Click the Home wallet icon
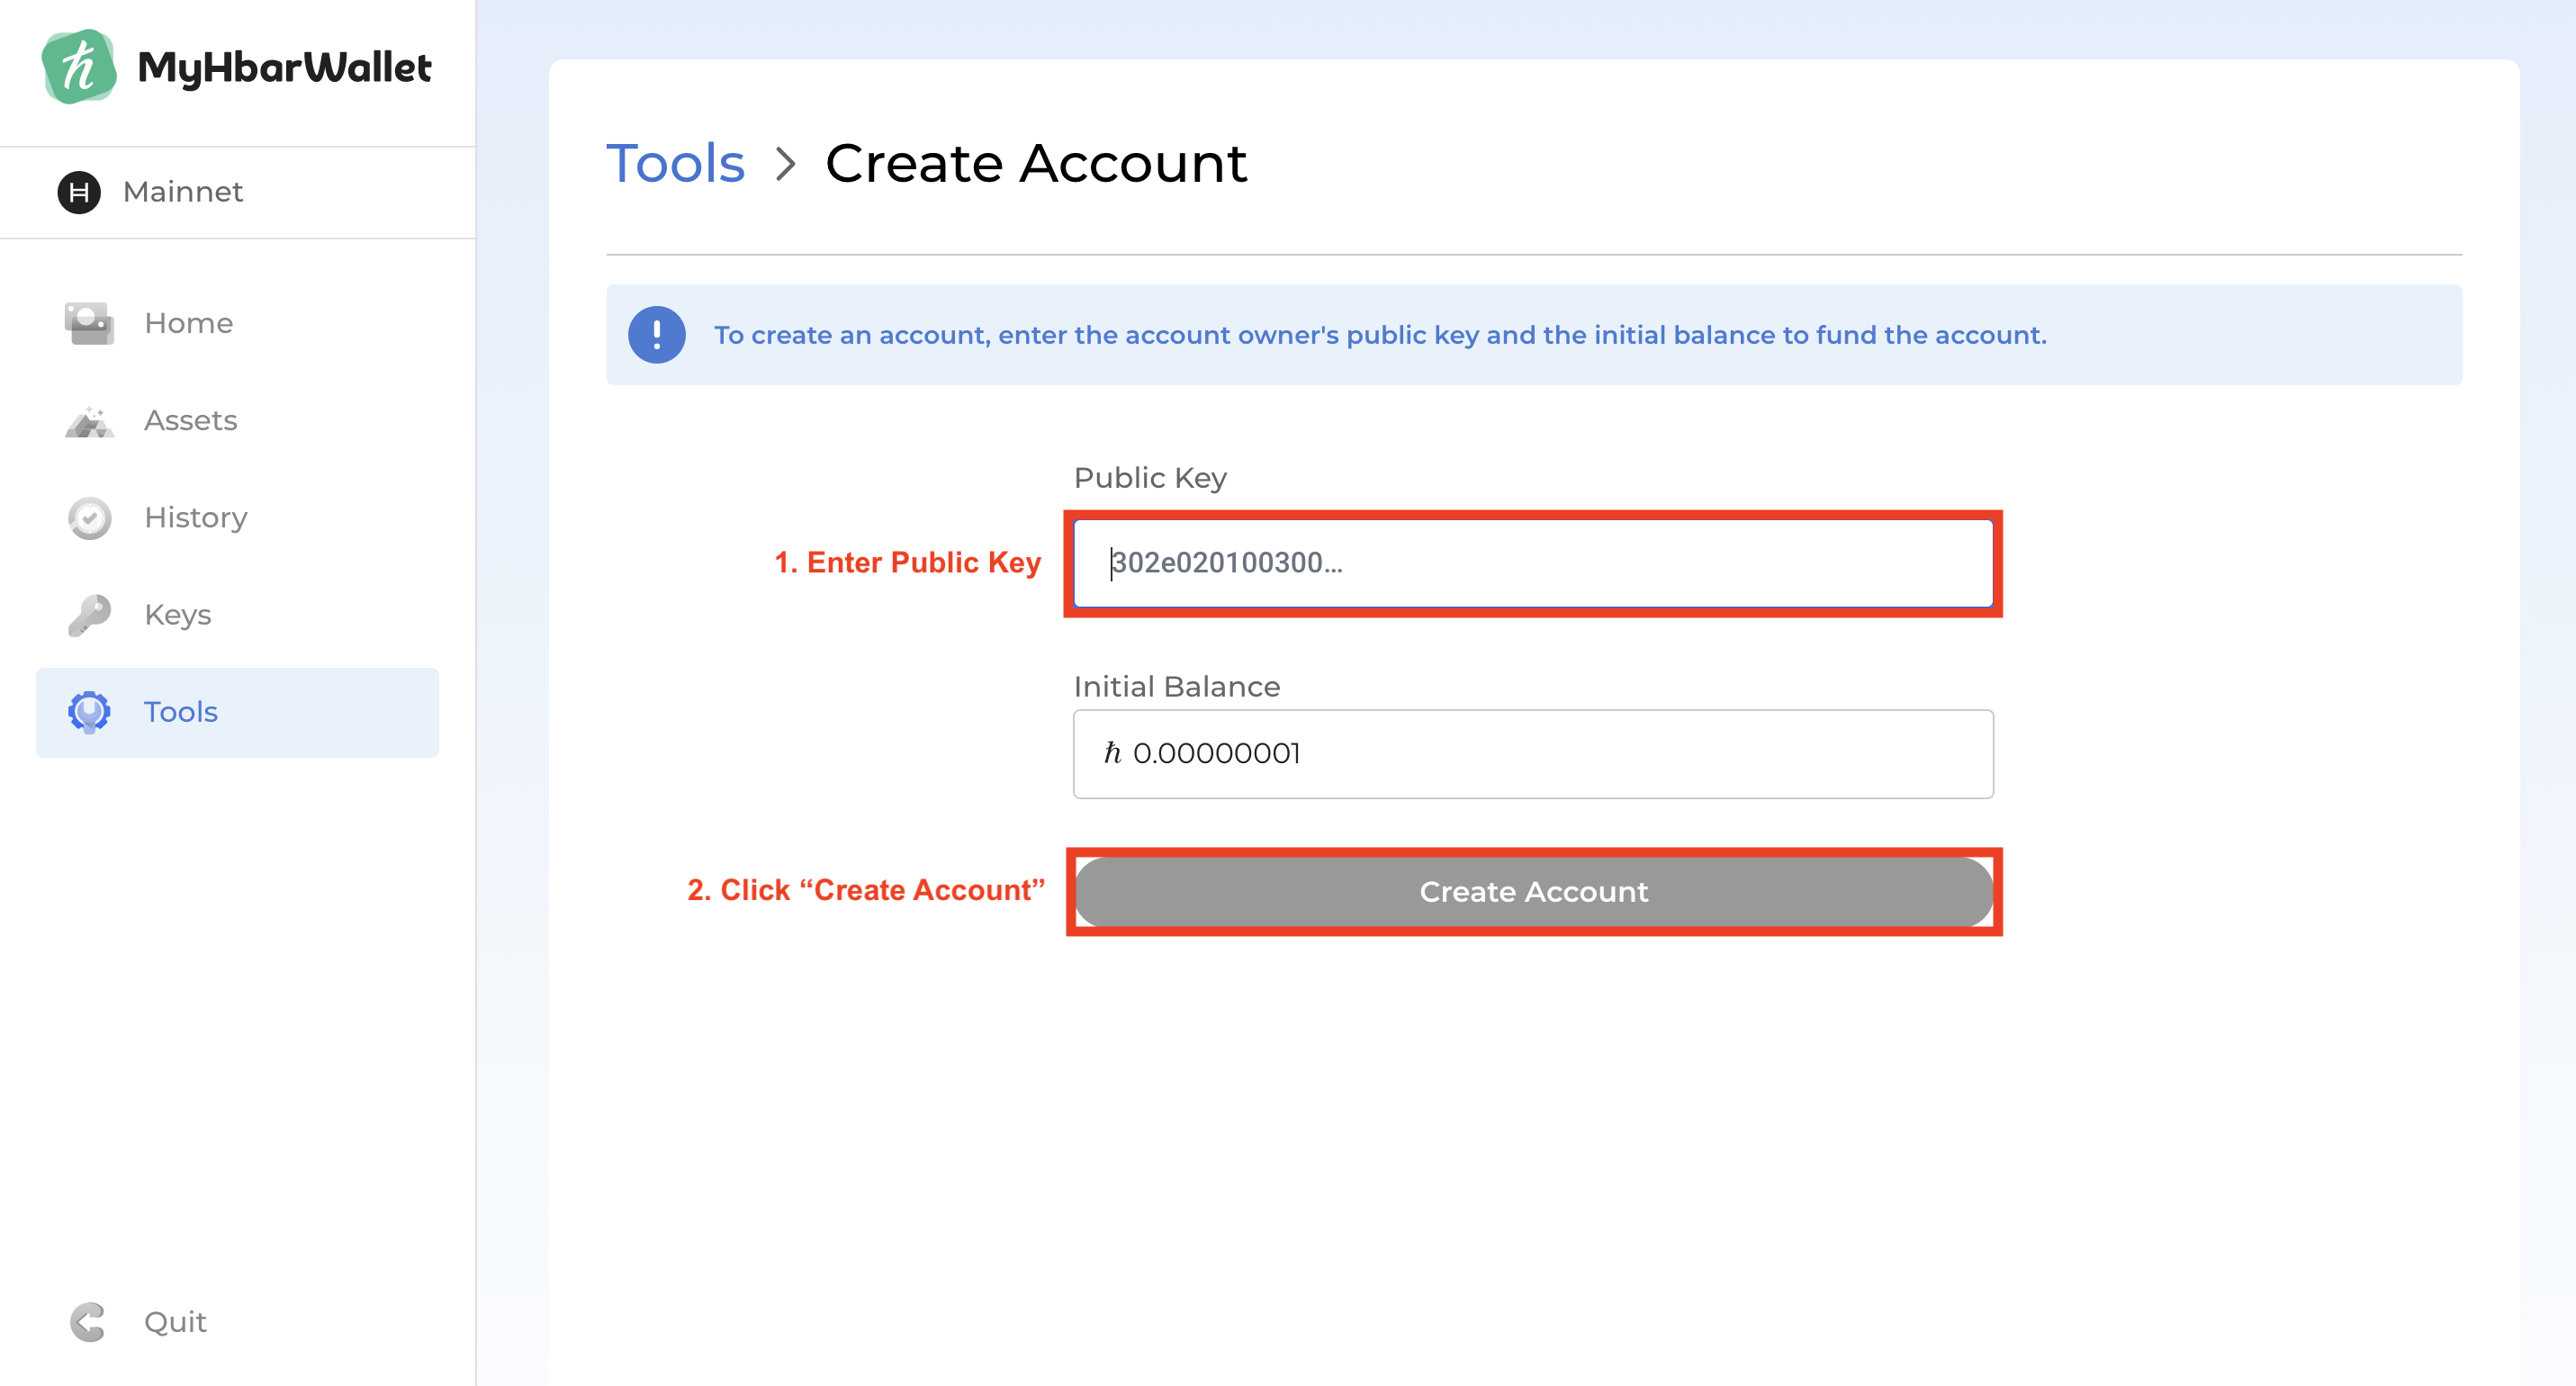The height and width of the screenshot is (1386, 2576). point(89,323)
